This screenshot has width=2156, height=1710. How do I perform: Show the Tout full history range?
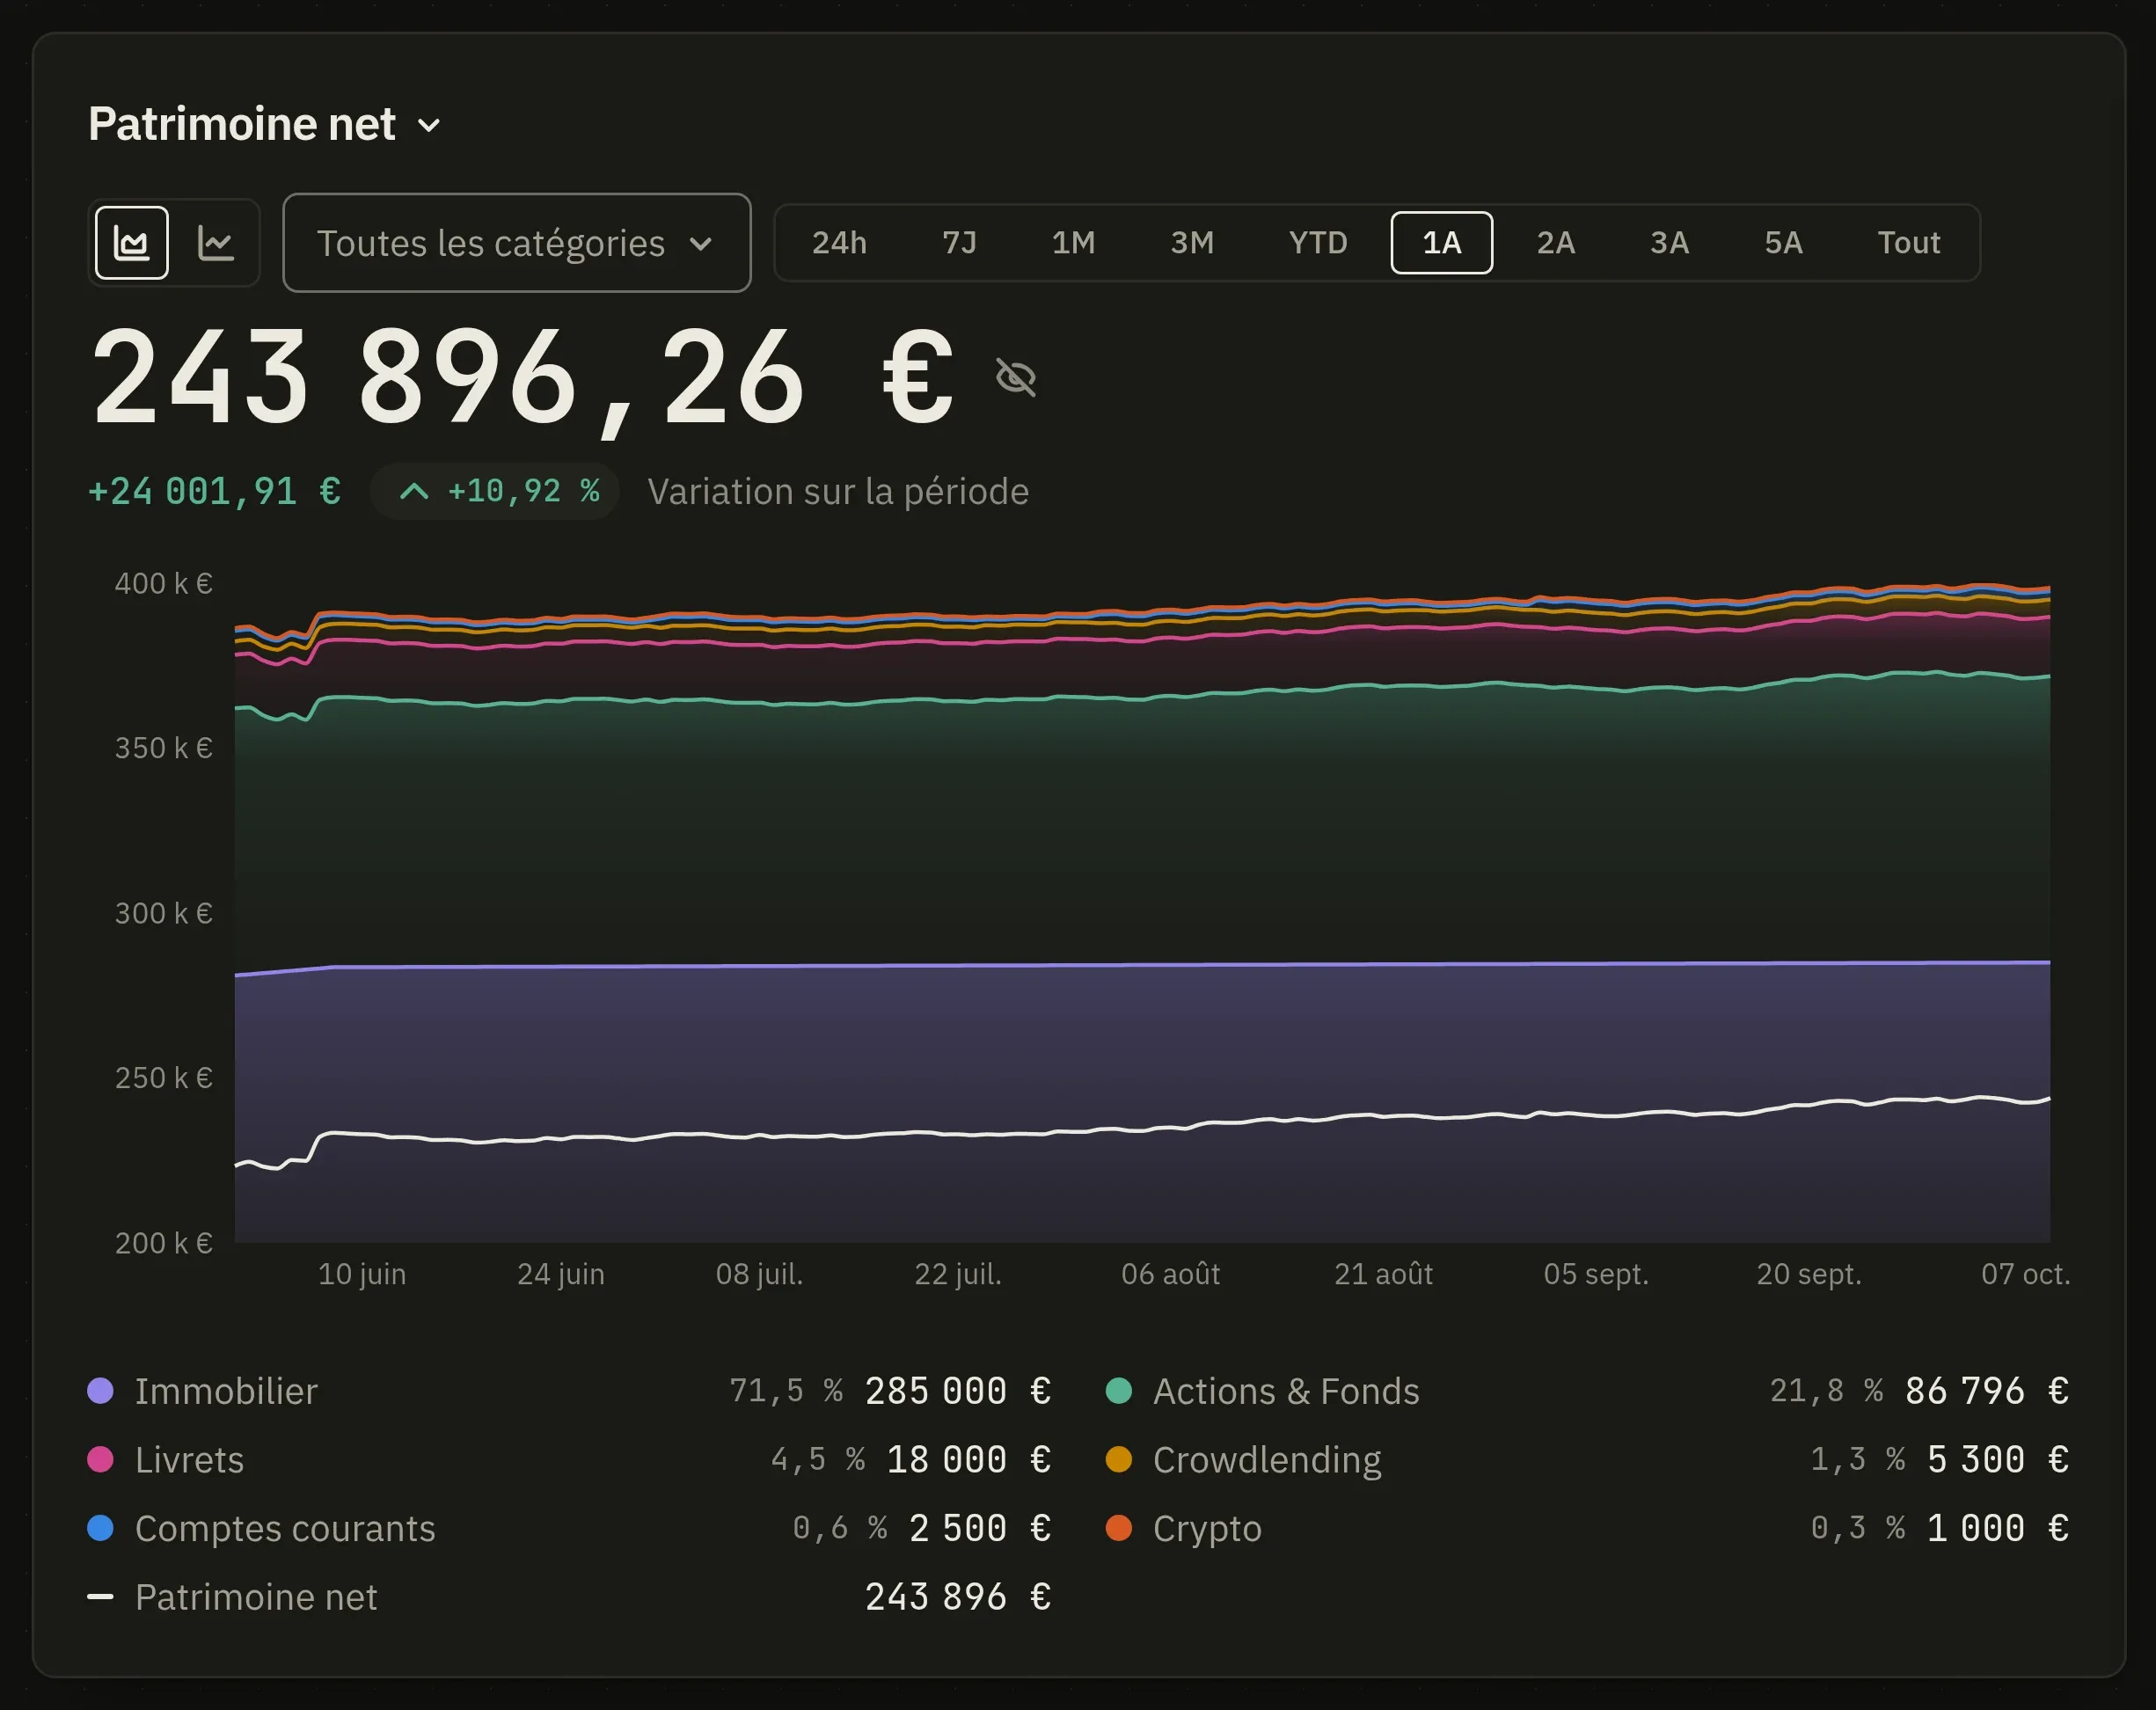[1908, 243]
